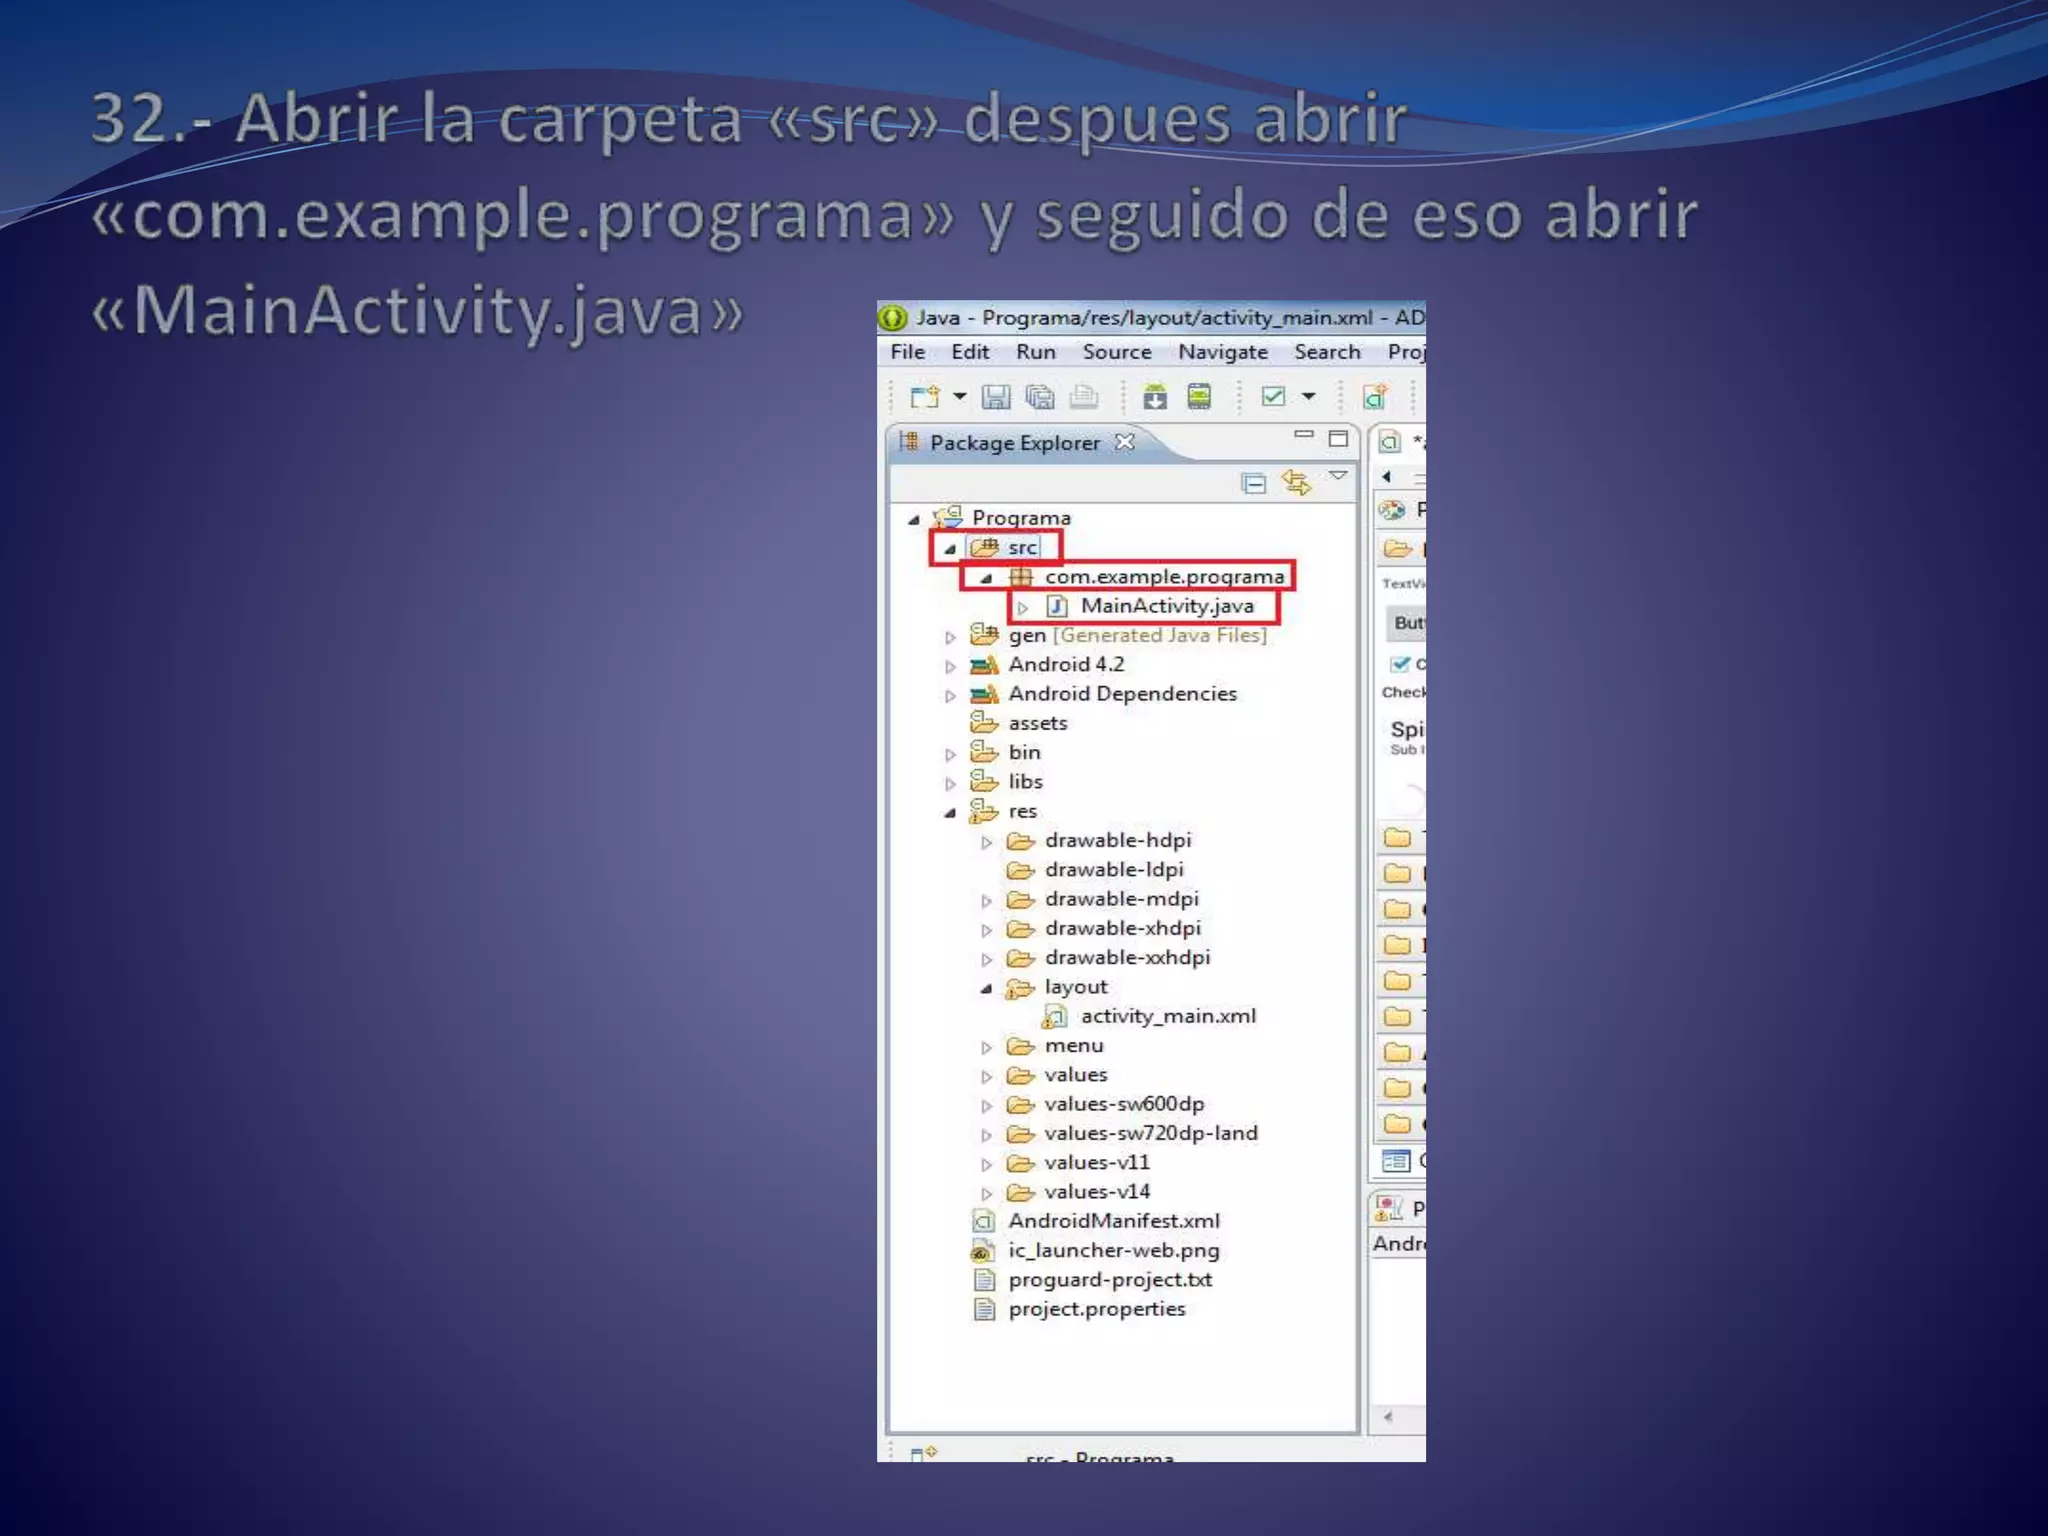The width and height of the screenshot is (2048, 1536).
Task: Select activity_main.xml under layout
Action: point(1167,1016)
